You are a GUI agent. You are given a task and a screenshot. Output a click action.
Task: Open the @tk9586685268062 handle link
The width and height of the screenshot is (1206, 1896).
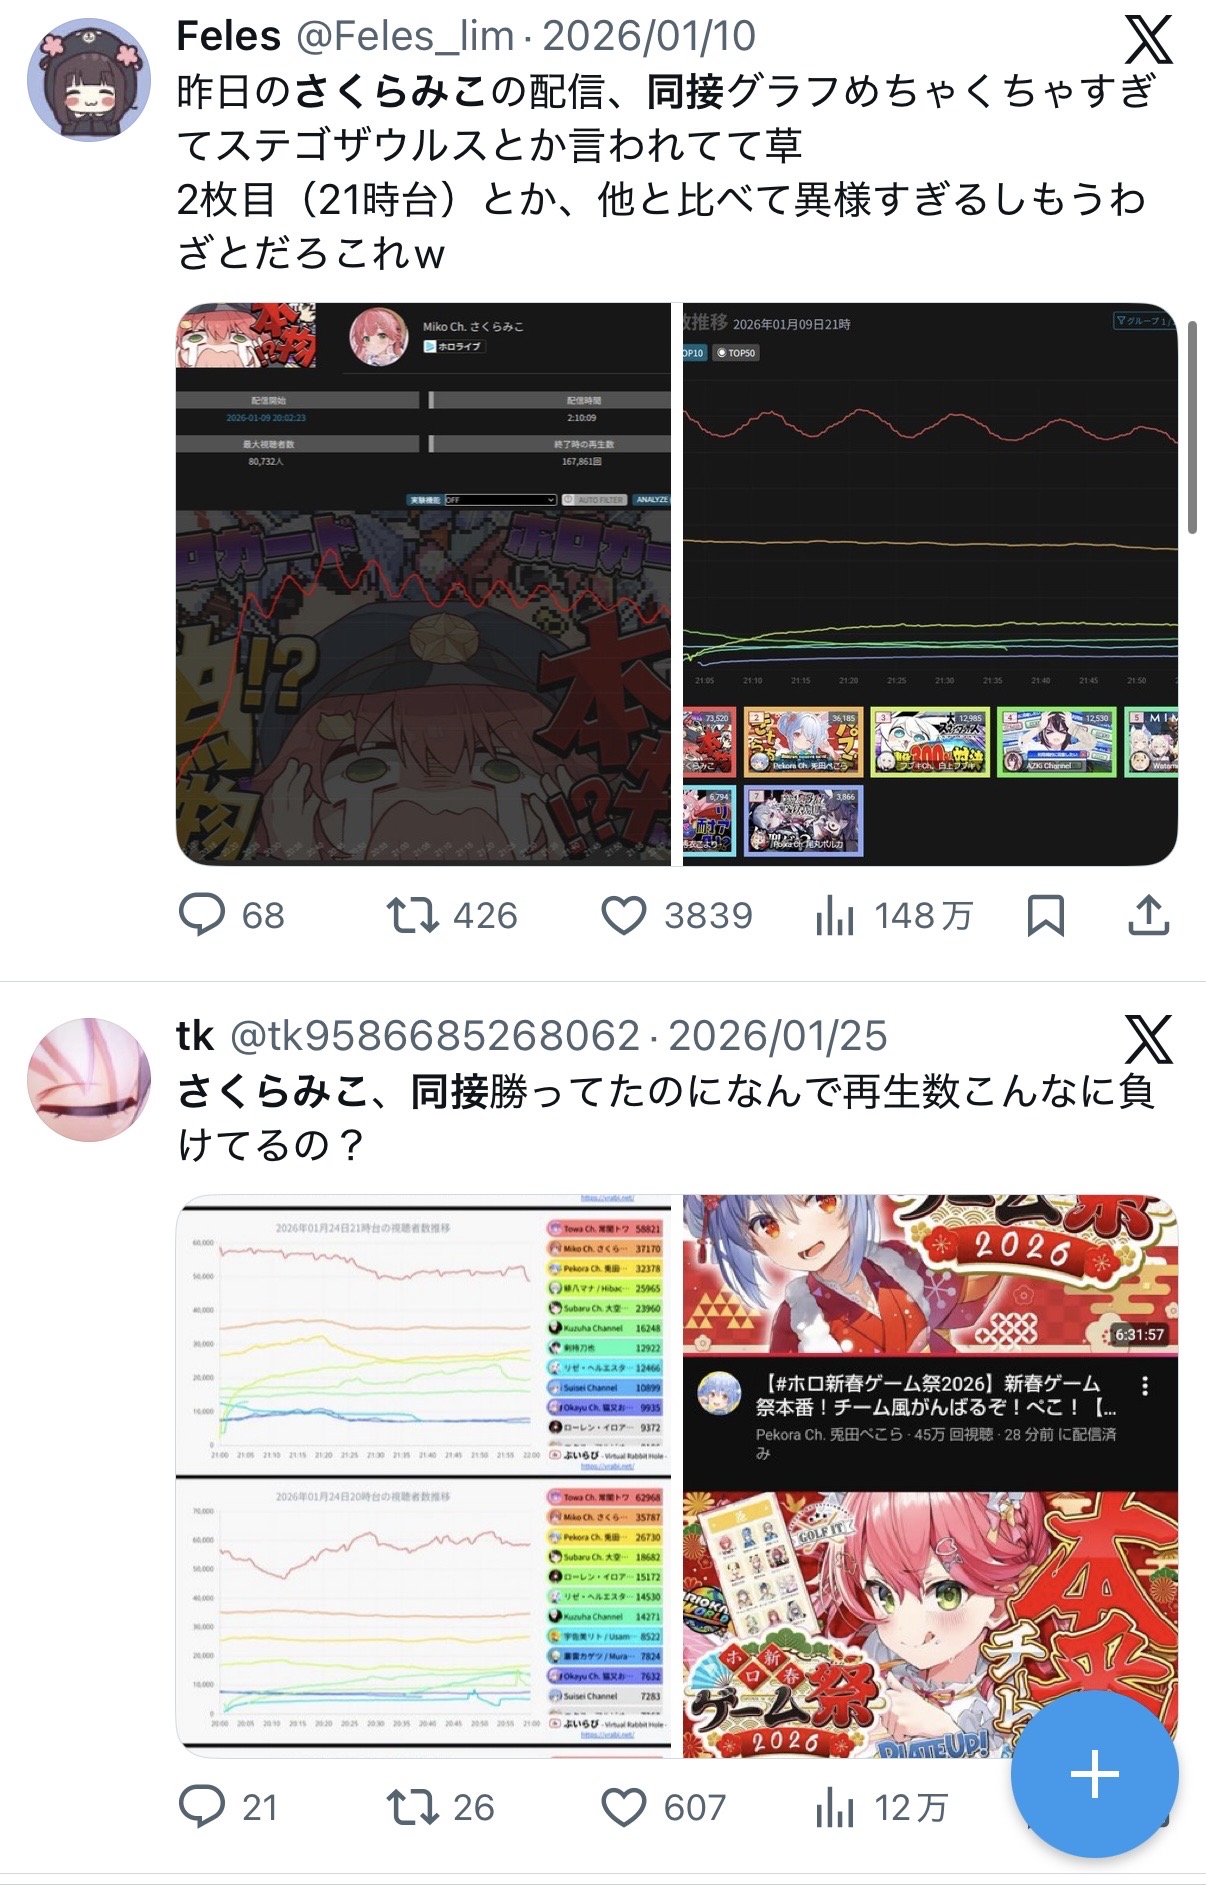tap(435, 1037)
